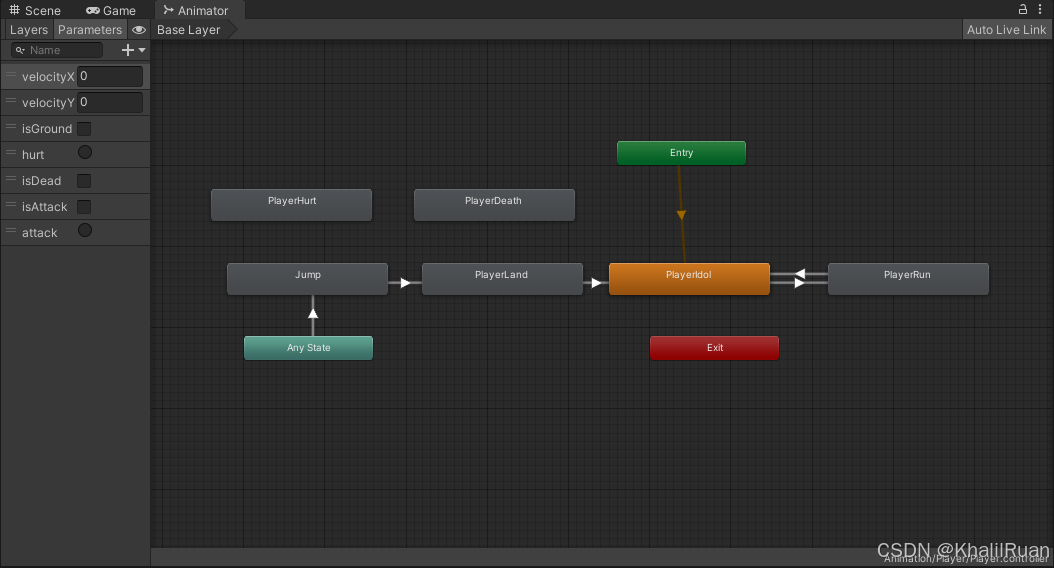Toggle the Auto Live Link button
1054x568 pixels.
point(1006,30)
